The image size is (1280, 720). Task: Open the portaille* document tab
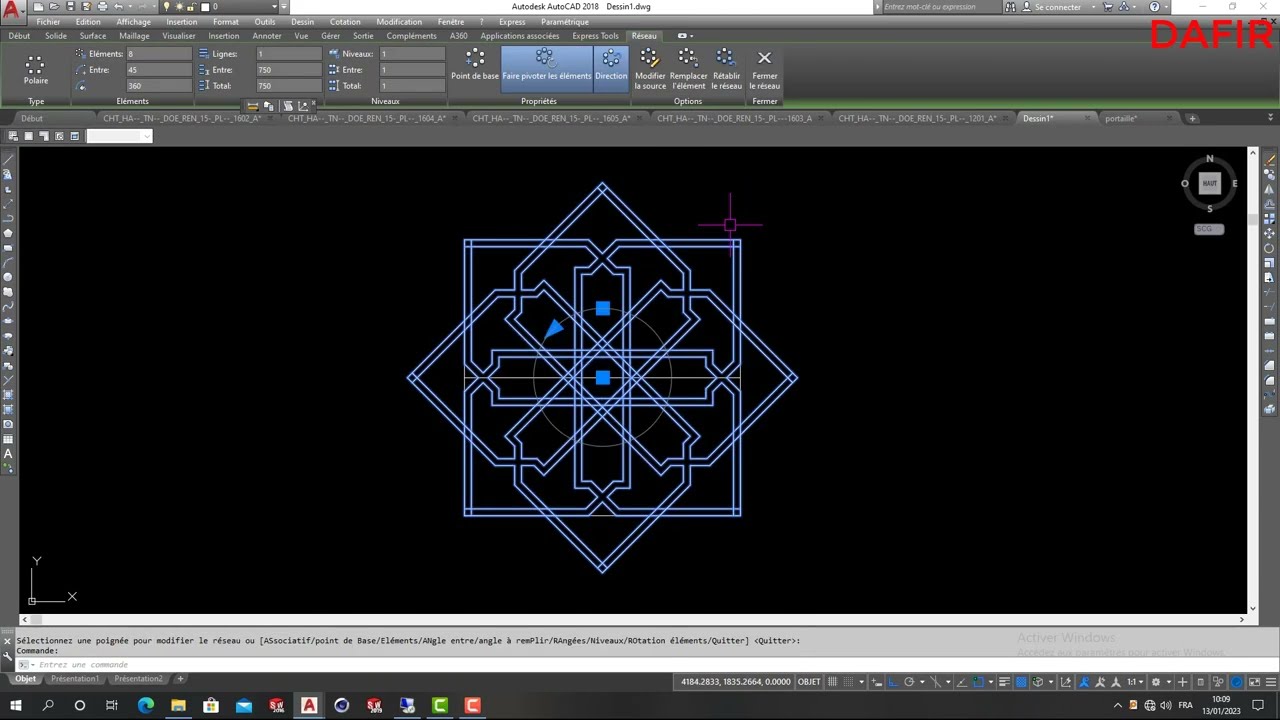pos(1121,118)
